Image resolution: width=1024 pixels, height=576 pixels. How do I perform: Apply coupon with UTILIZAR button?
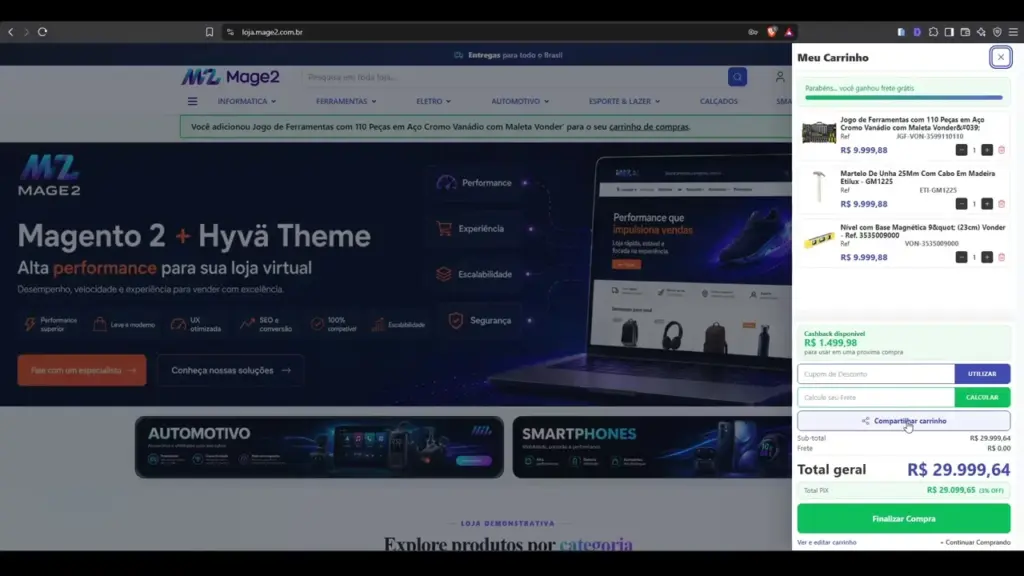[x=982, y=374]
